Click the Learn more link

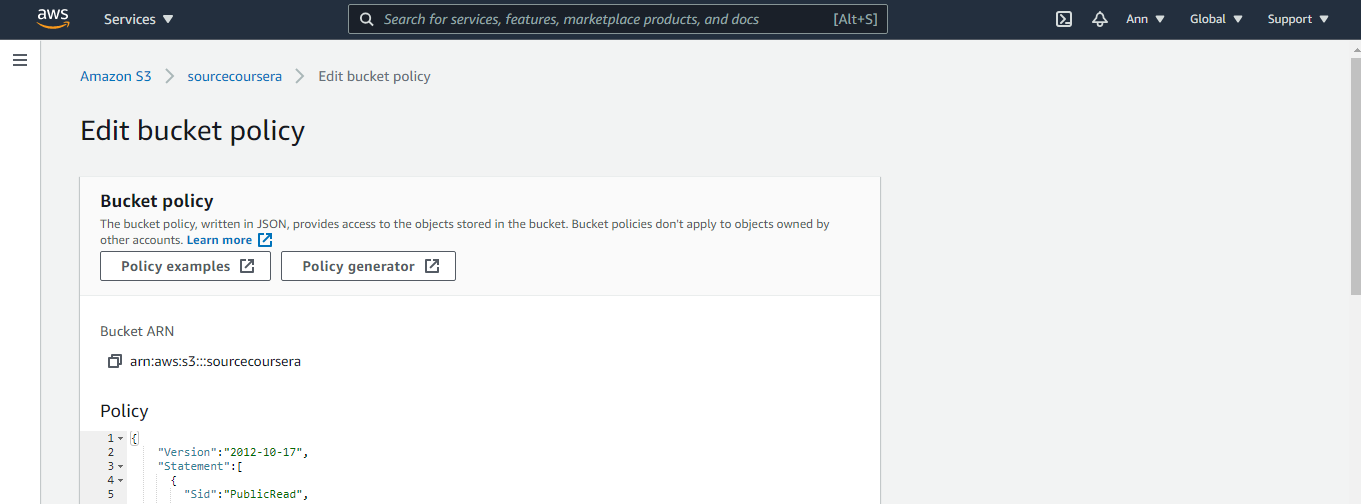tap(219, 240)
